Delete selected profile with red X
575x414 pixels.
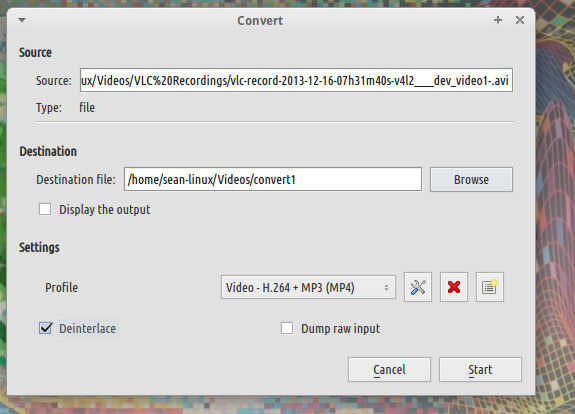(454, 287)
